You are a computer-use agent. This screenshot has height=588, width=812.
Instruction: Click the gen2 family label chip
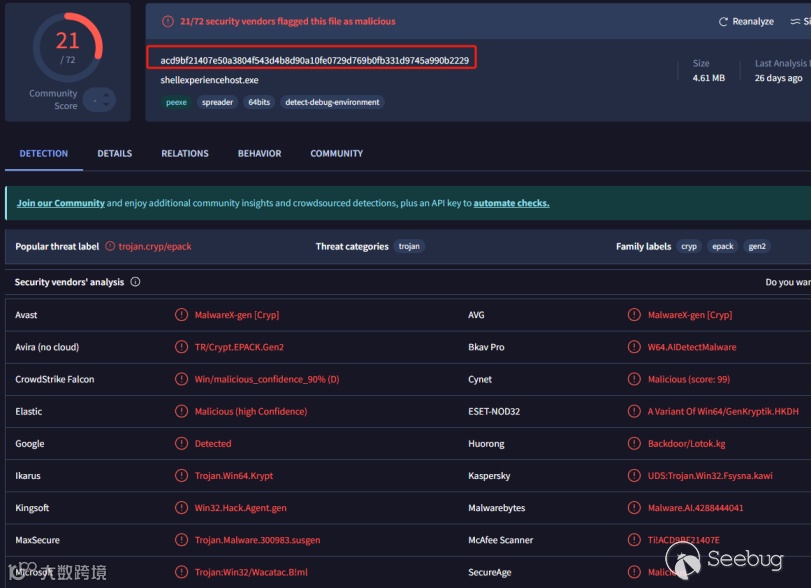pos(757,246)
